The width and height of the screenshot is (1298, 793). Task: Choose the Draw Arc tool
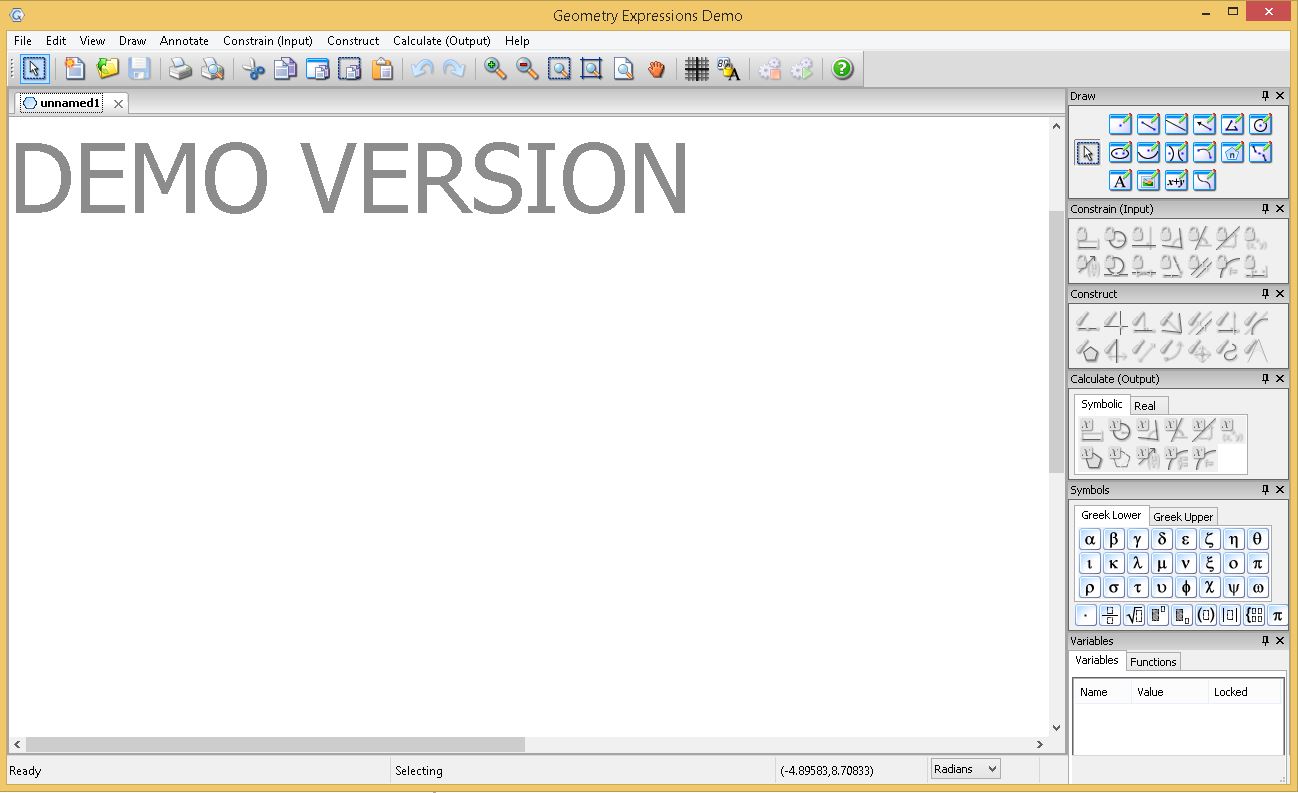click(x=1204, y=152)
